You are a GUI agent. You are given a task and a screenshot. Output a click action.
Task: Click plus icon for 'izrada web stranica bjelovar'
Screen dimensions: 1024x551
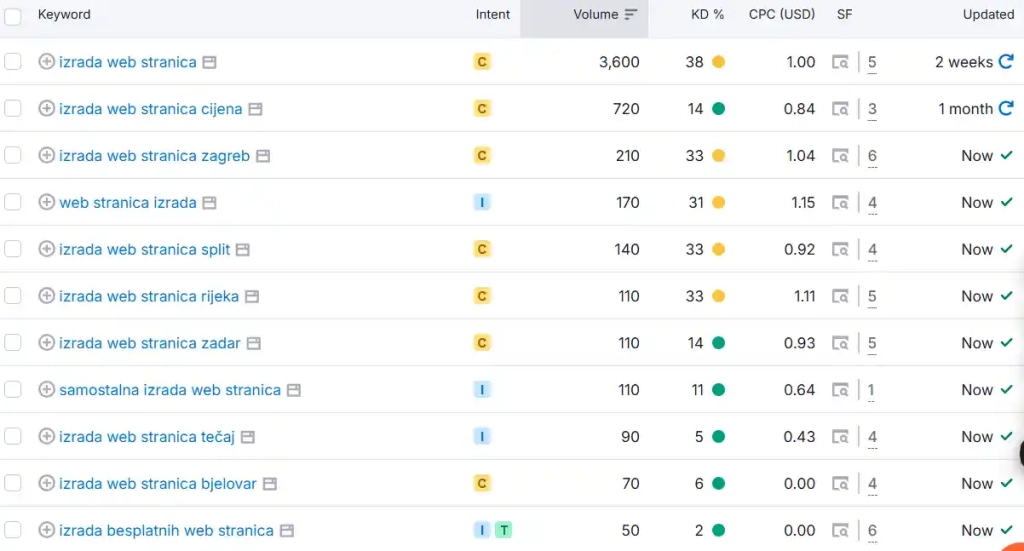46,484
